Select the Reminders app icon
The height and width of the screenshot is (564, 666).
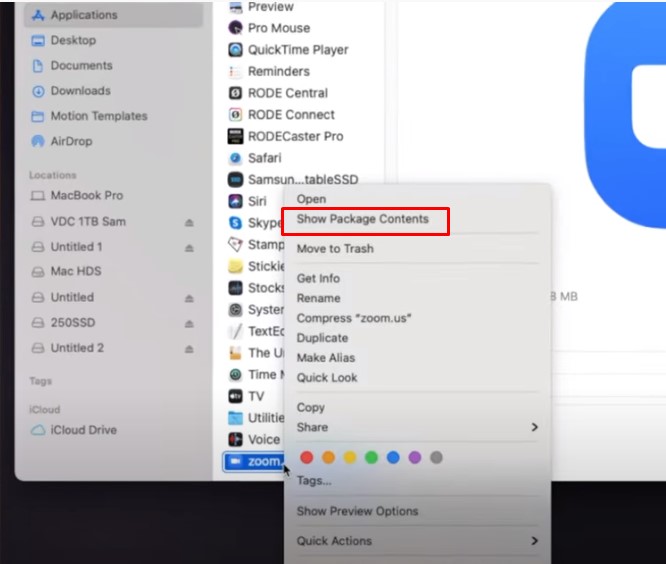235,71
